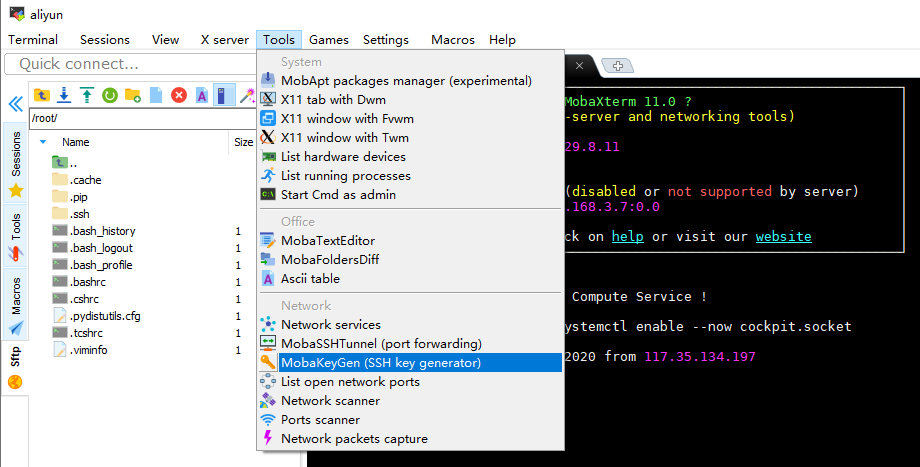This screenshot has height=467, width=920.
Task: Toggle the highlighted blue terminal-follow icon
Action: [x=224, y=95]
